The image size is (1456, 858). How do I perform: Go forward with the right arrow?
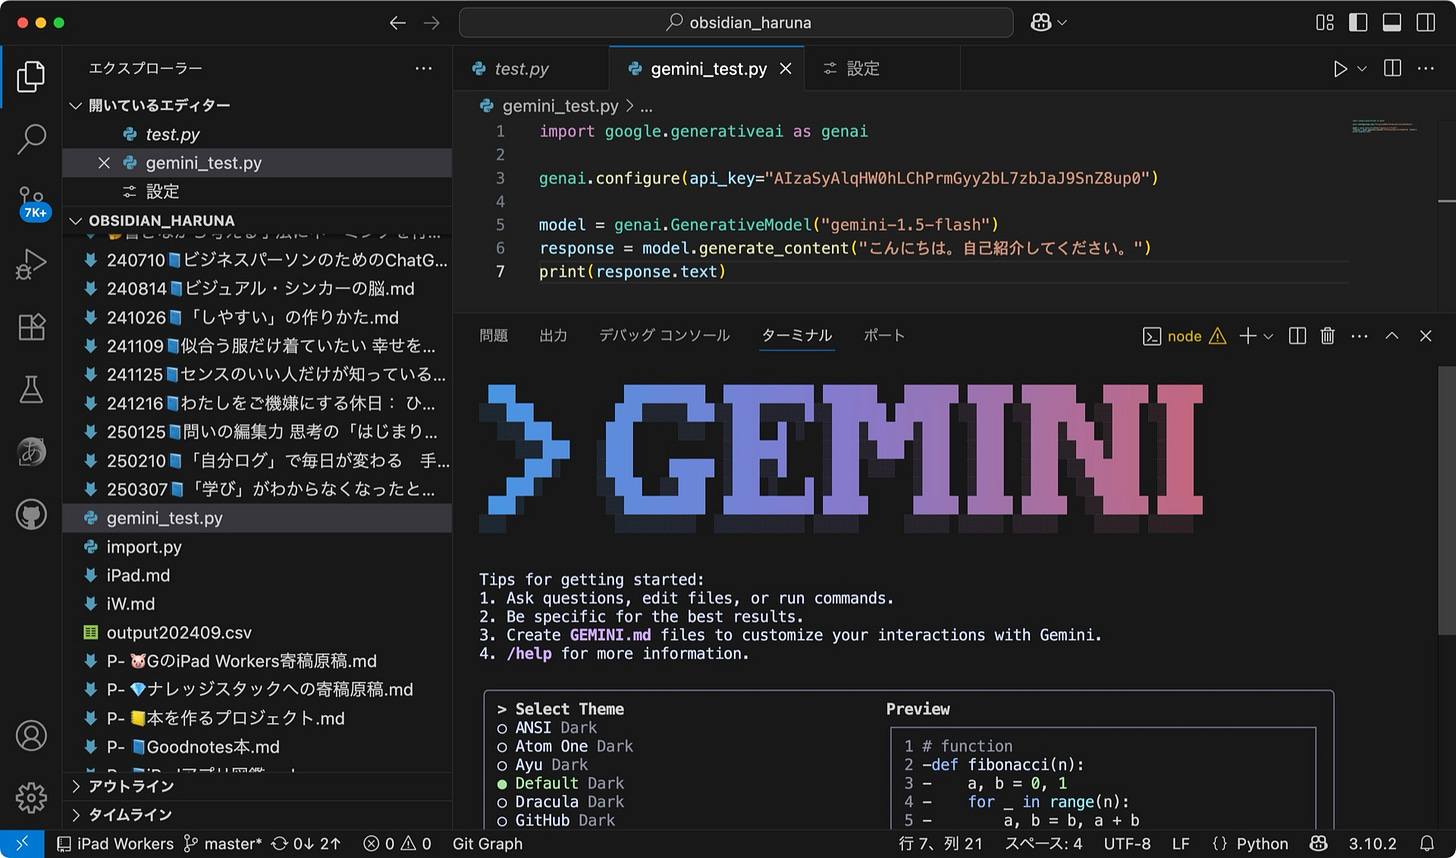(x=431, y=22)
